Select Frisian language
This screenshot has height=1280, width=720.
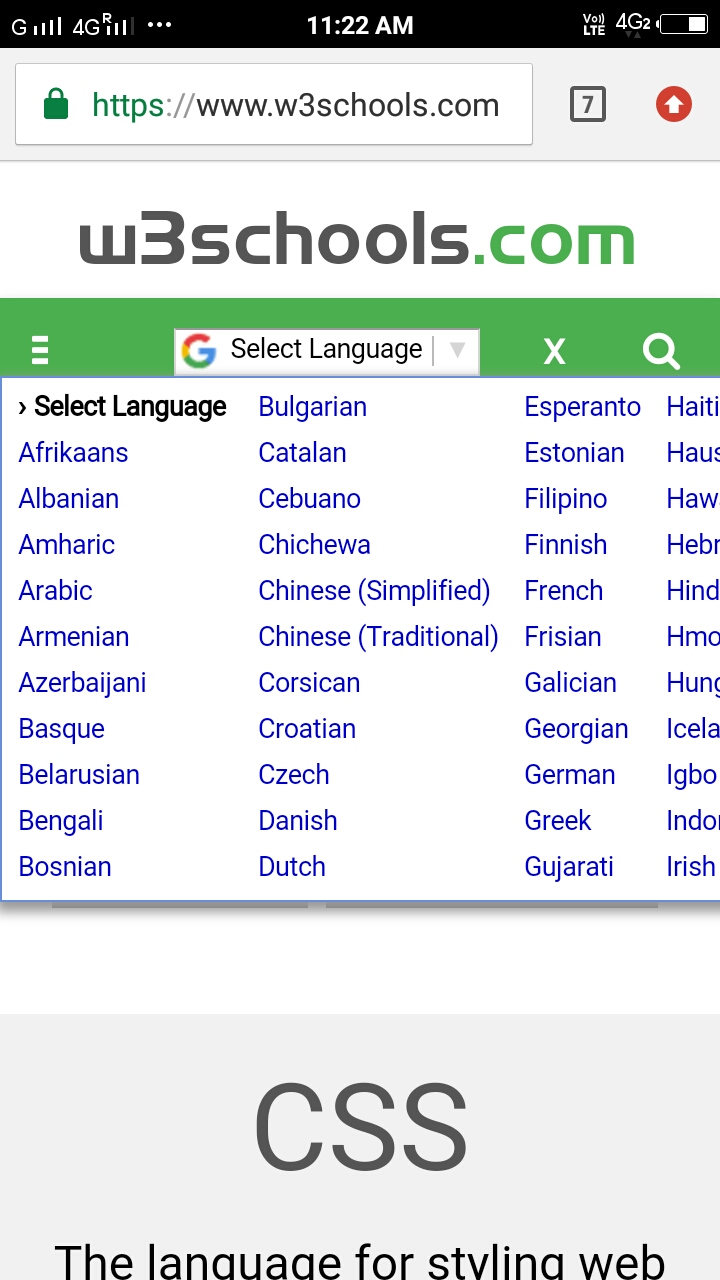[563, 637]
